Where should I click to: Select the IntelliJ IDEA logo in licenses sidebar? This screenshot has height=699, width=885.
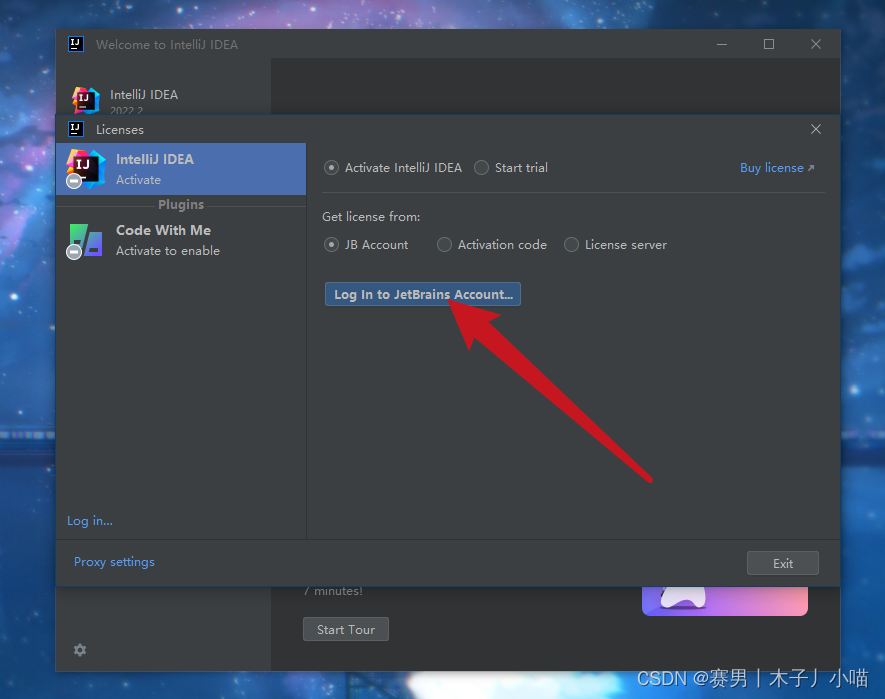85,167
